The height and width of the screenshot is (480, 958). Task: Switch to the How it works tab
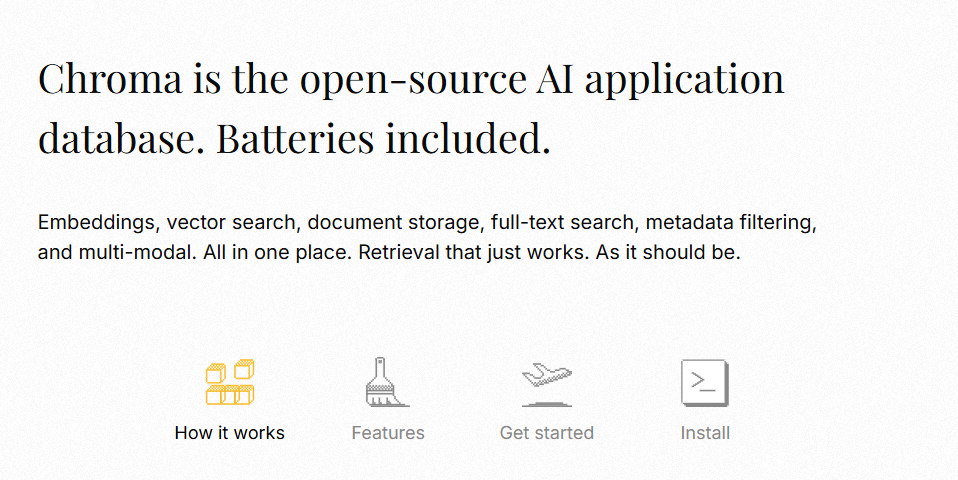pos(229,433)
